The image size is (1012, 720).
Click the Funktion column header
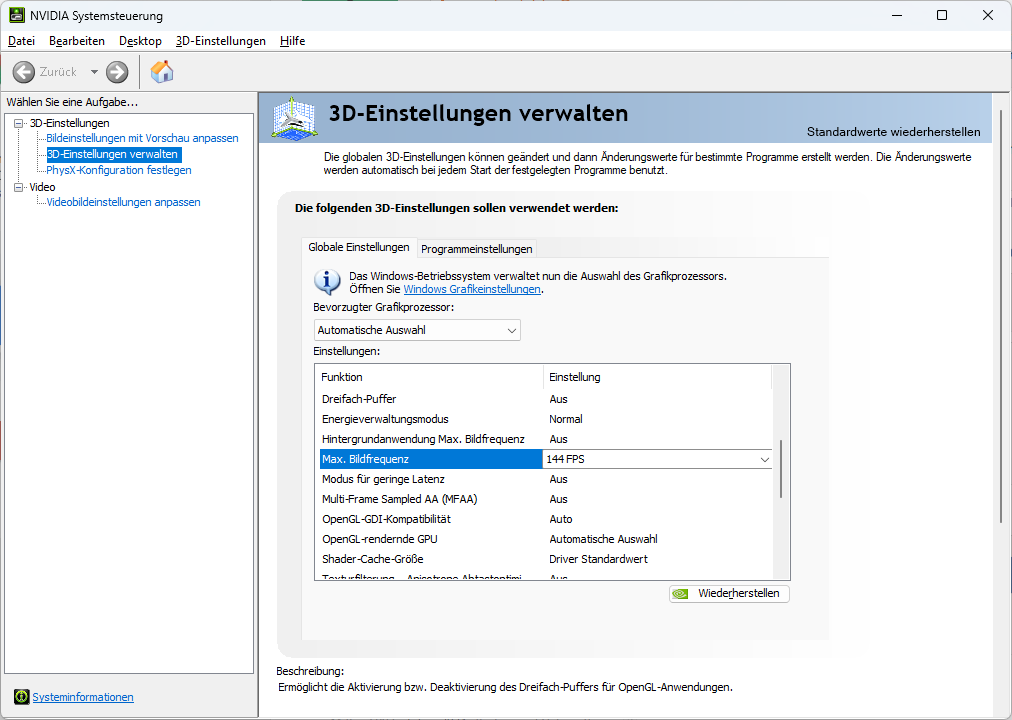(x=431, y=377)
